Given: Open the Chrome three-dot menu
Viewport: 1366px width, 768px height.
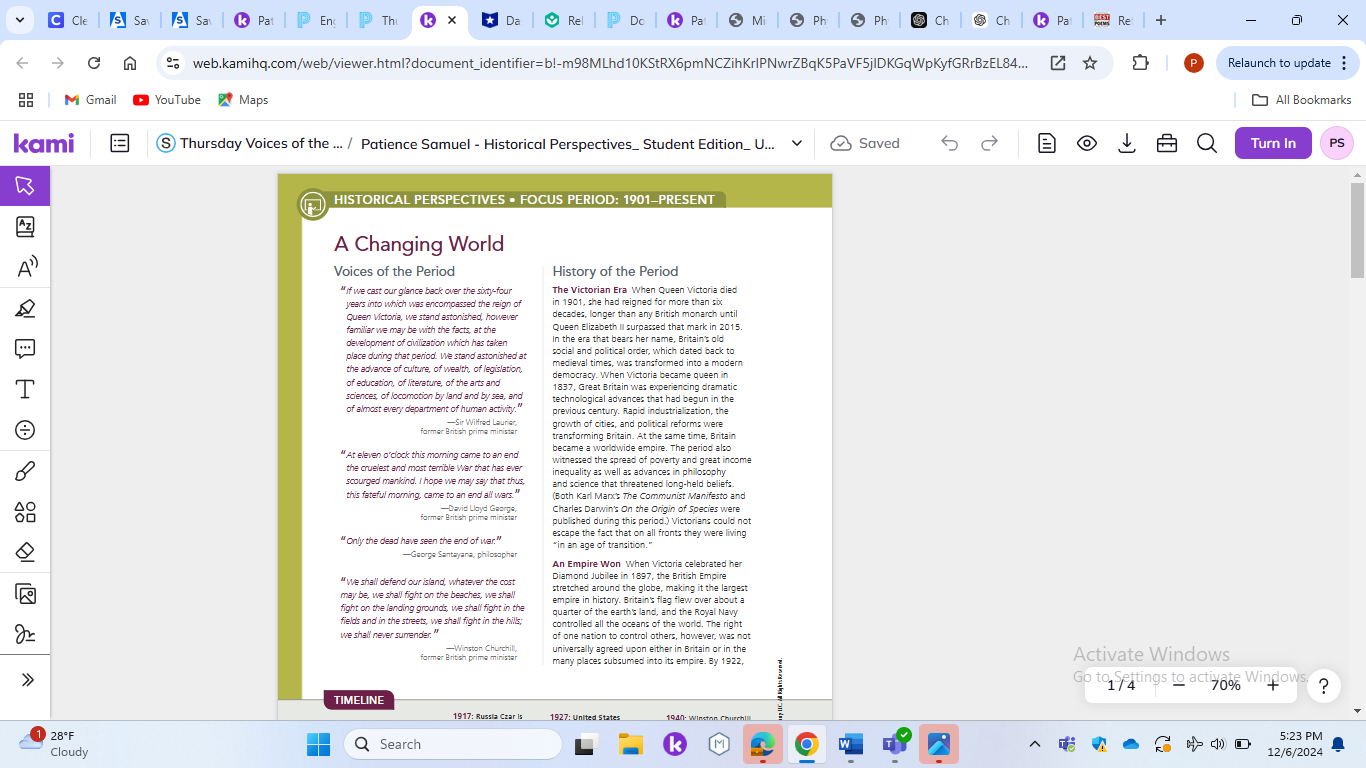Looking at the screenshot, I should pos(1345,63).
